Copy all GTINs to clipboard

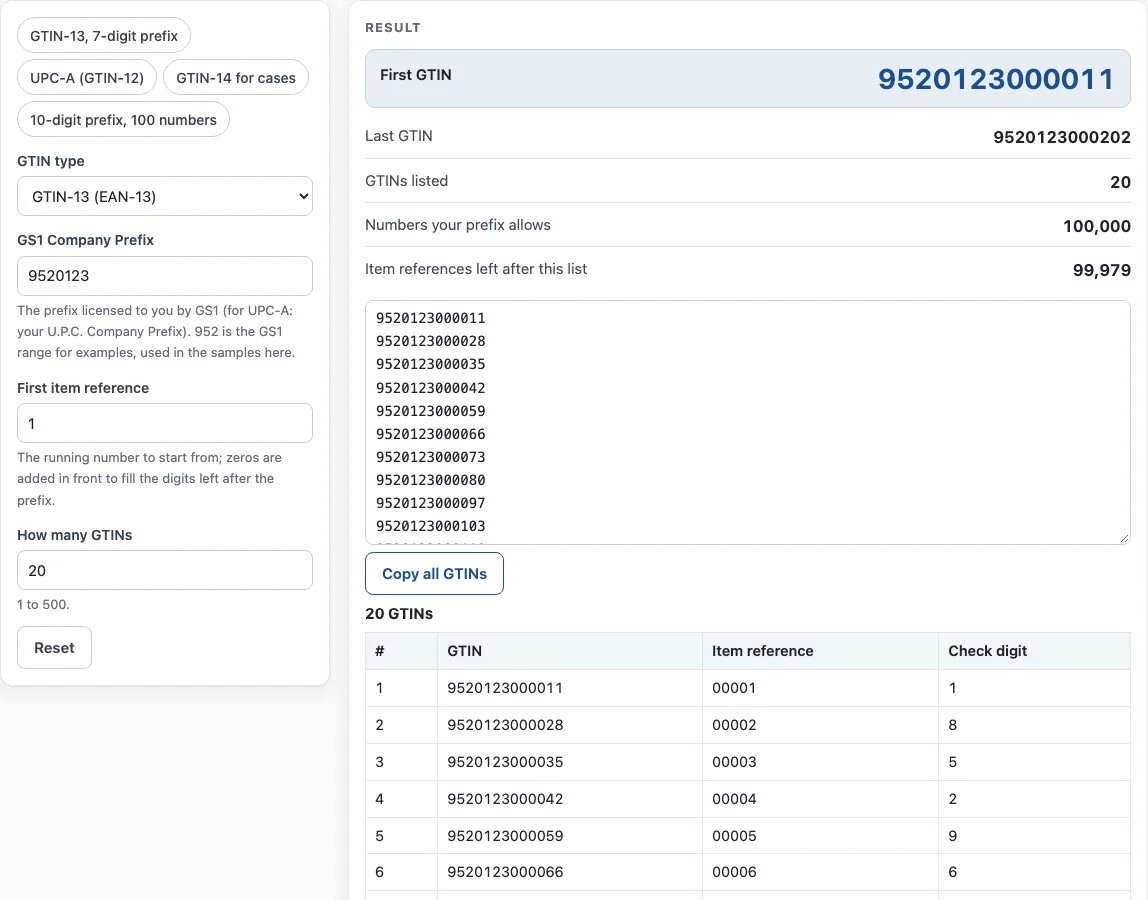coord(434,574)
